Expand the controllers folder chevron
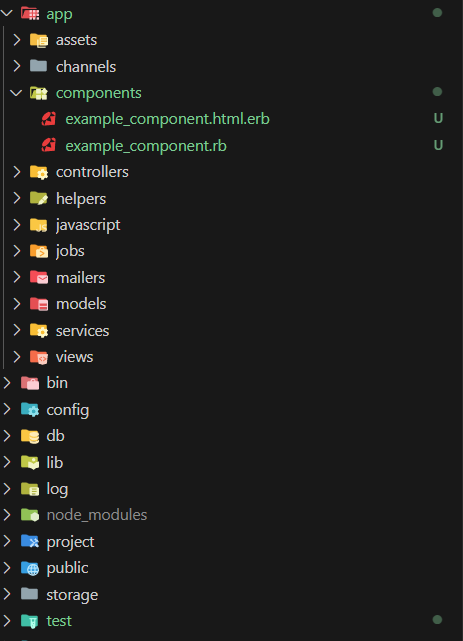 (16, 172)
